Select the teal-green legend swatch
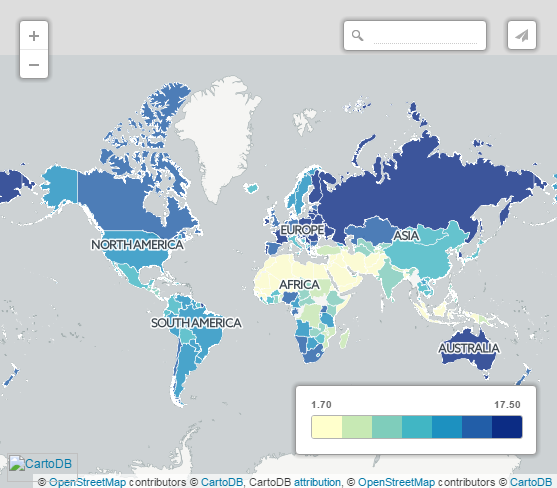 pos(387,427)
